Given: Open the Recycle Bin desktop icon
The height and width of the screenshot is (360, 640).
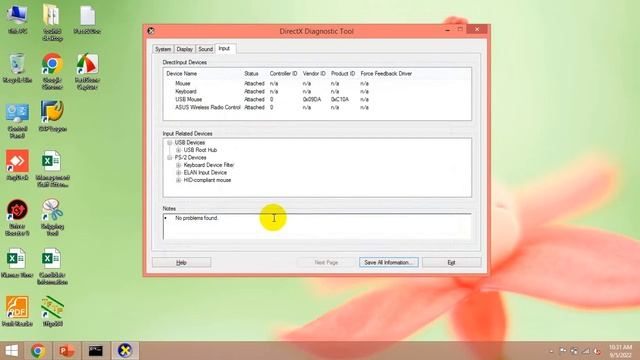Looking at the screenshot, I should [17, 68].
